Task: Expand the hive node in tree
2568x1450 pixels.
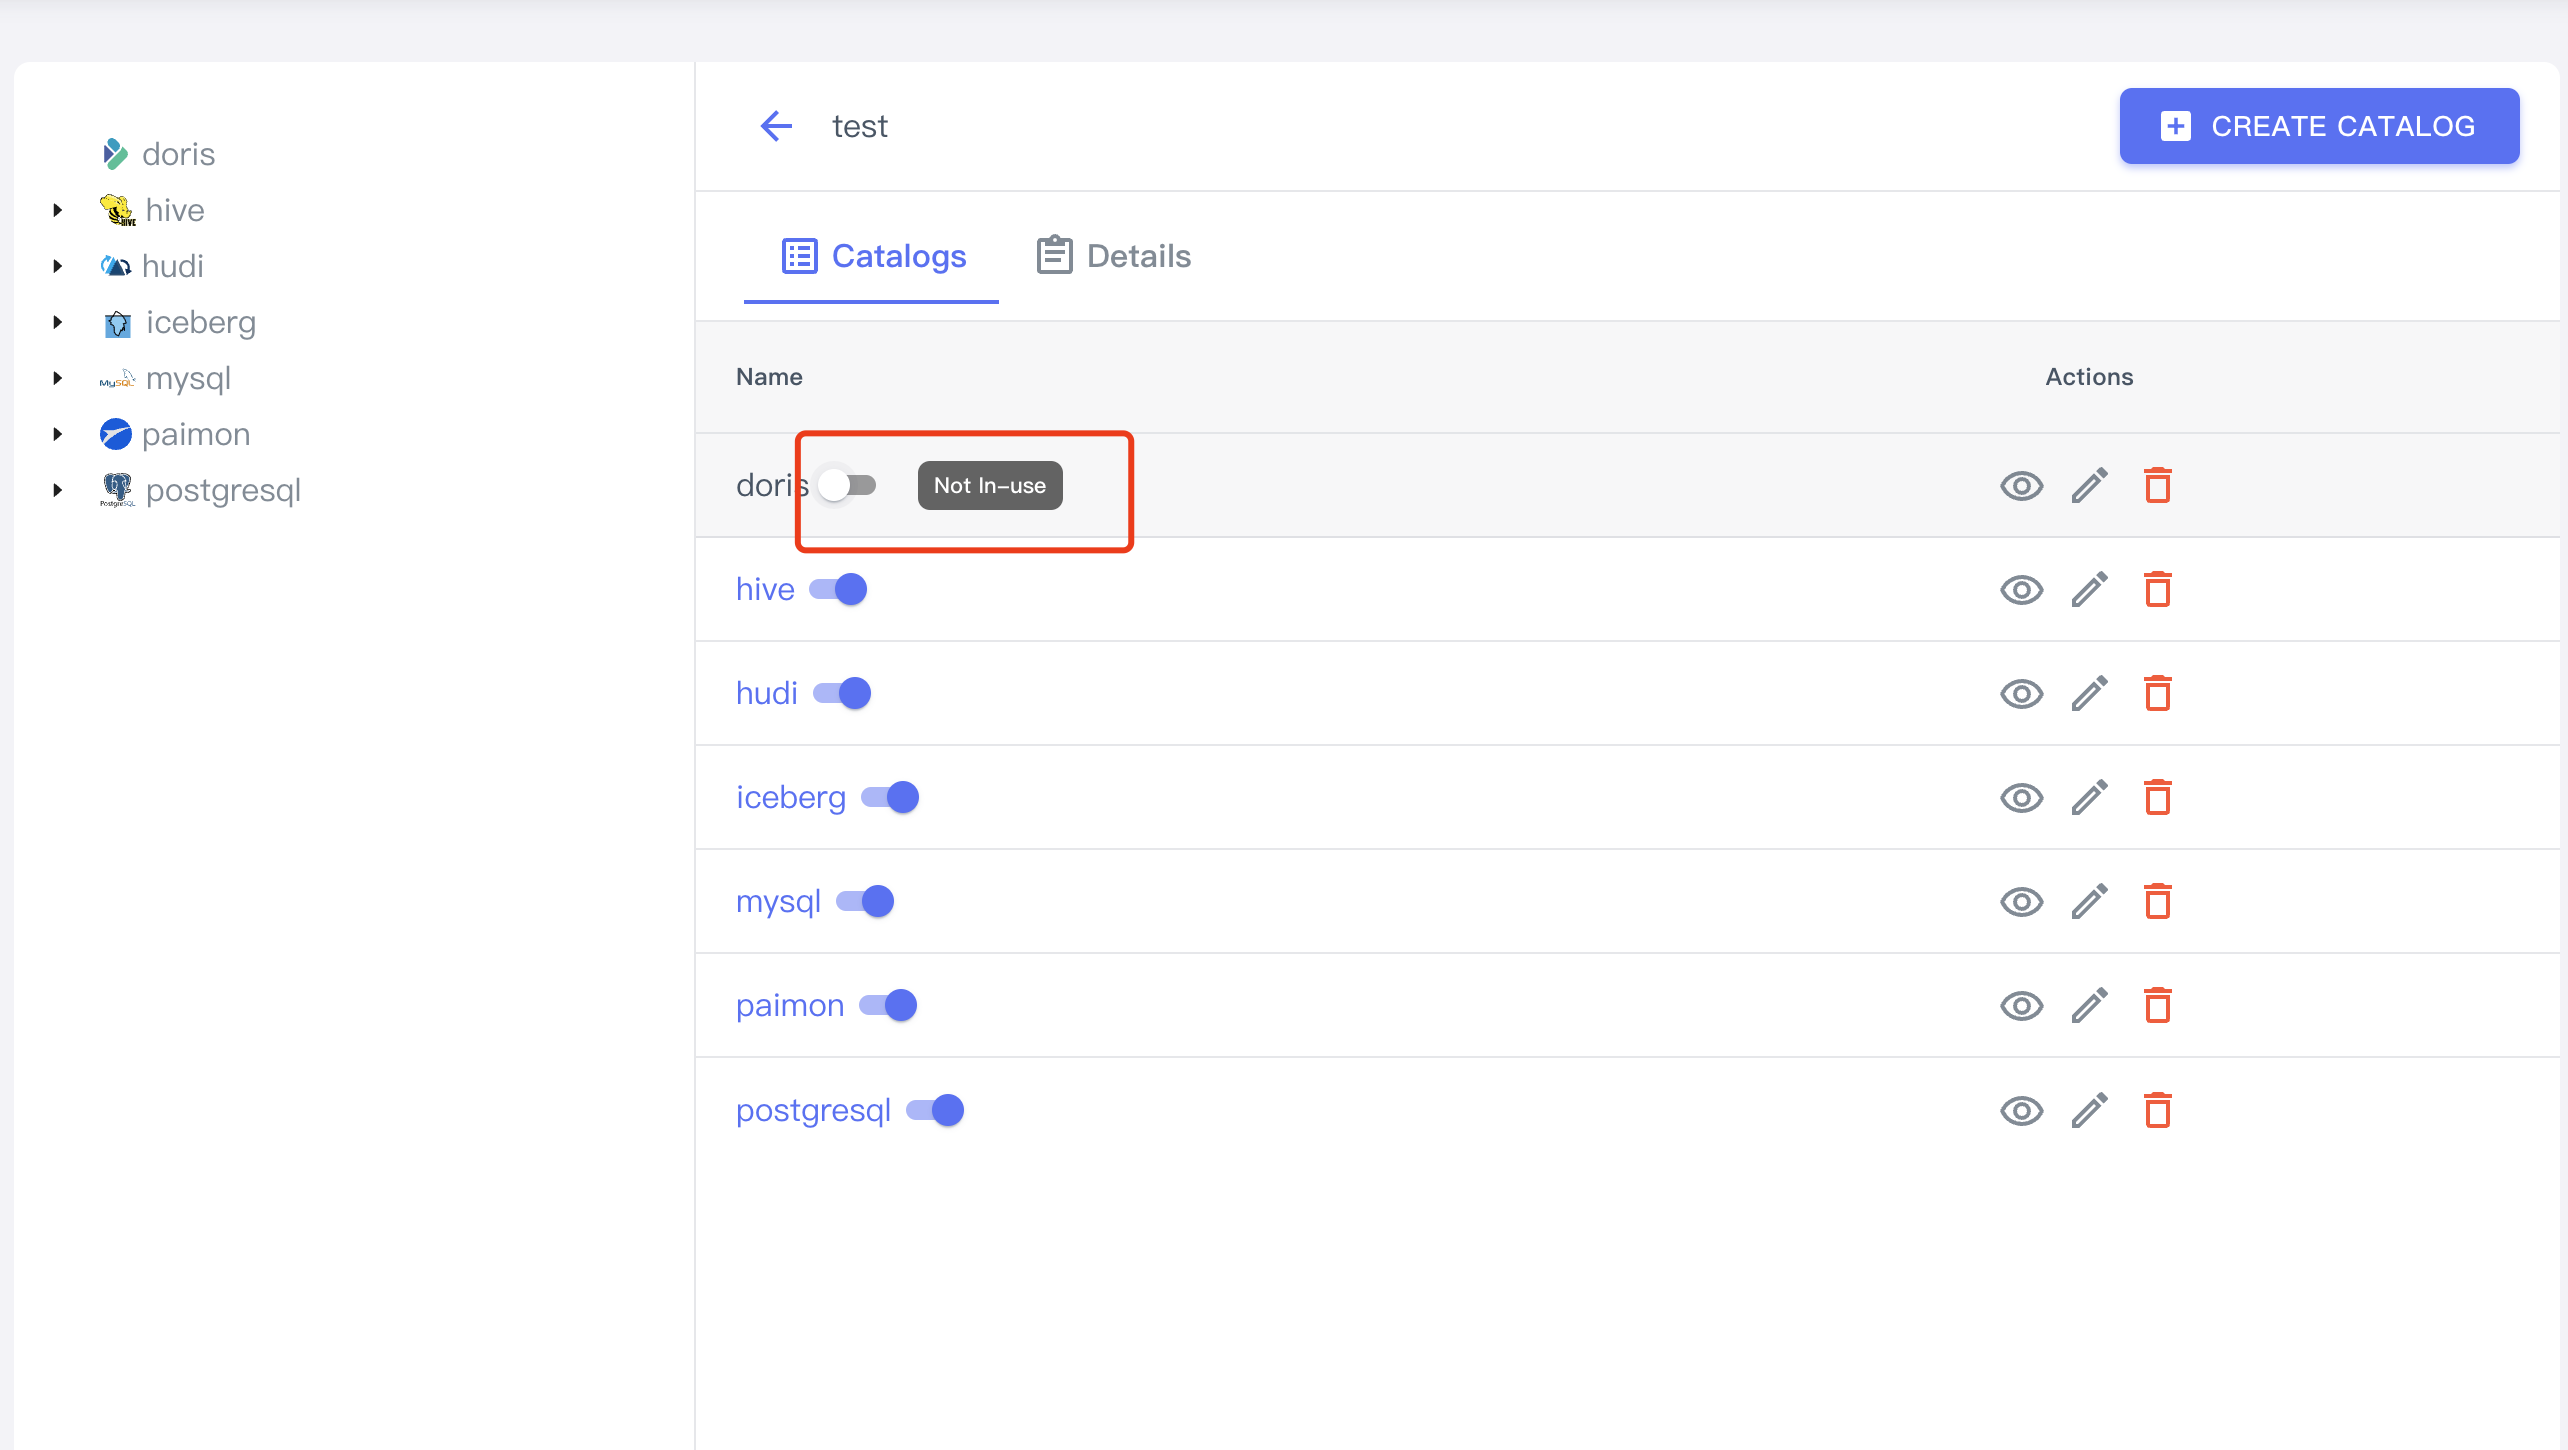Action: [58, 210]
